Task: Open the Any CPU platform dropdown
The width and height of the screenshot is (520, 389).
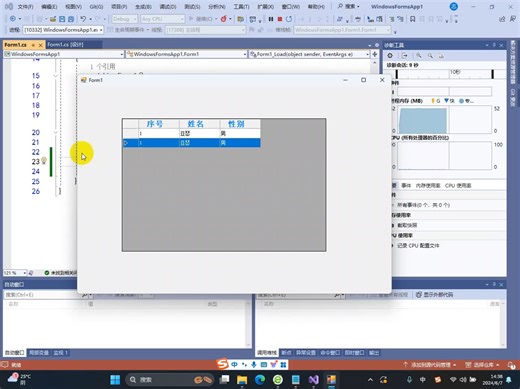Action: pos(162,19)
